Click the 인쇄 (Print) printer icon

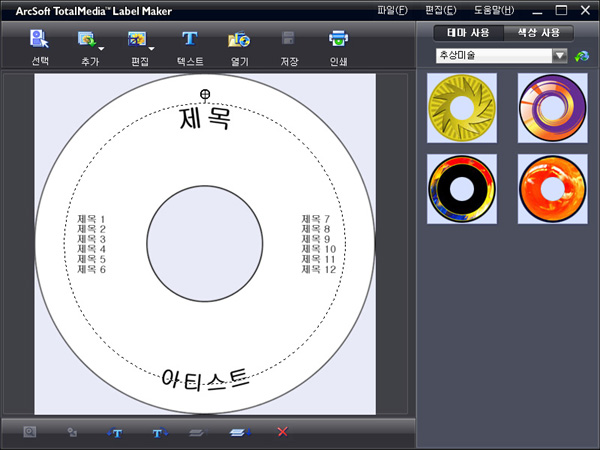[x=338, y=38]
